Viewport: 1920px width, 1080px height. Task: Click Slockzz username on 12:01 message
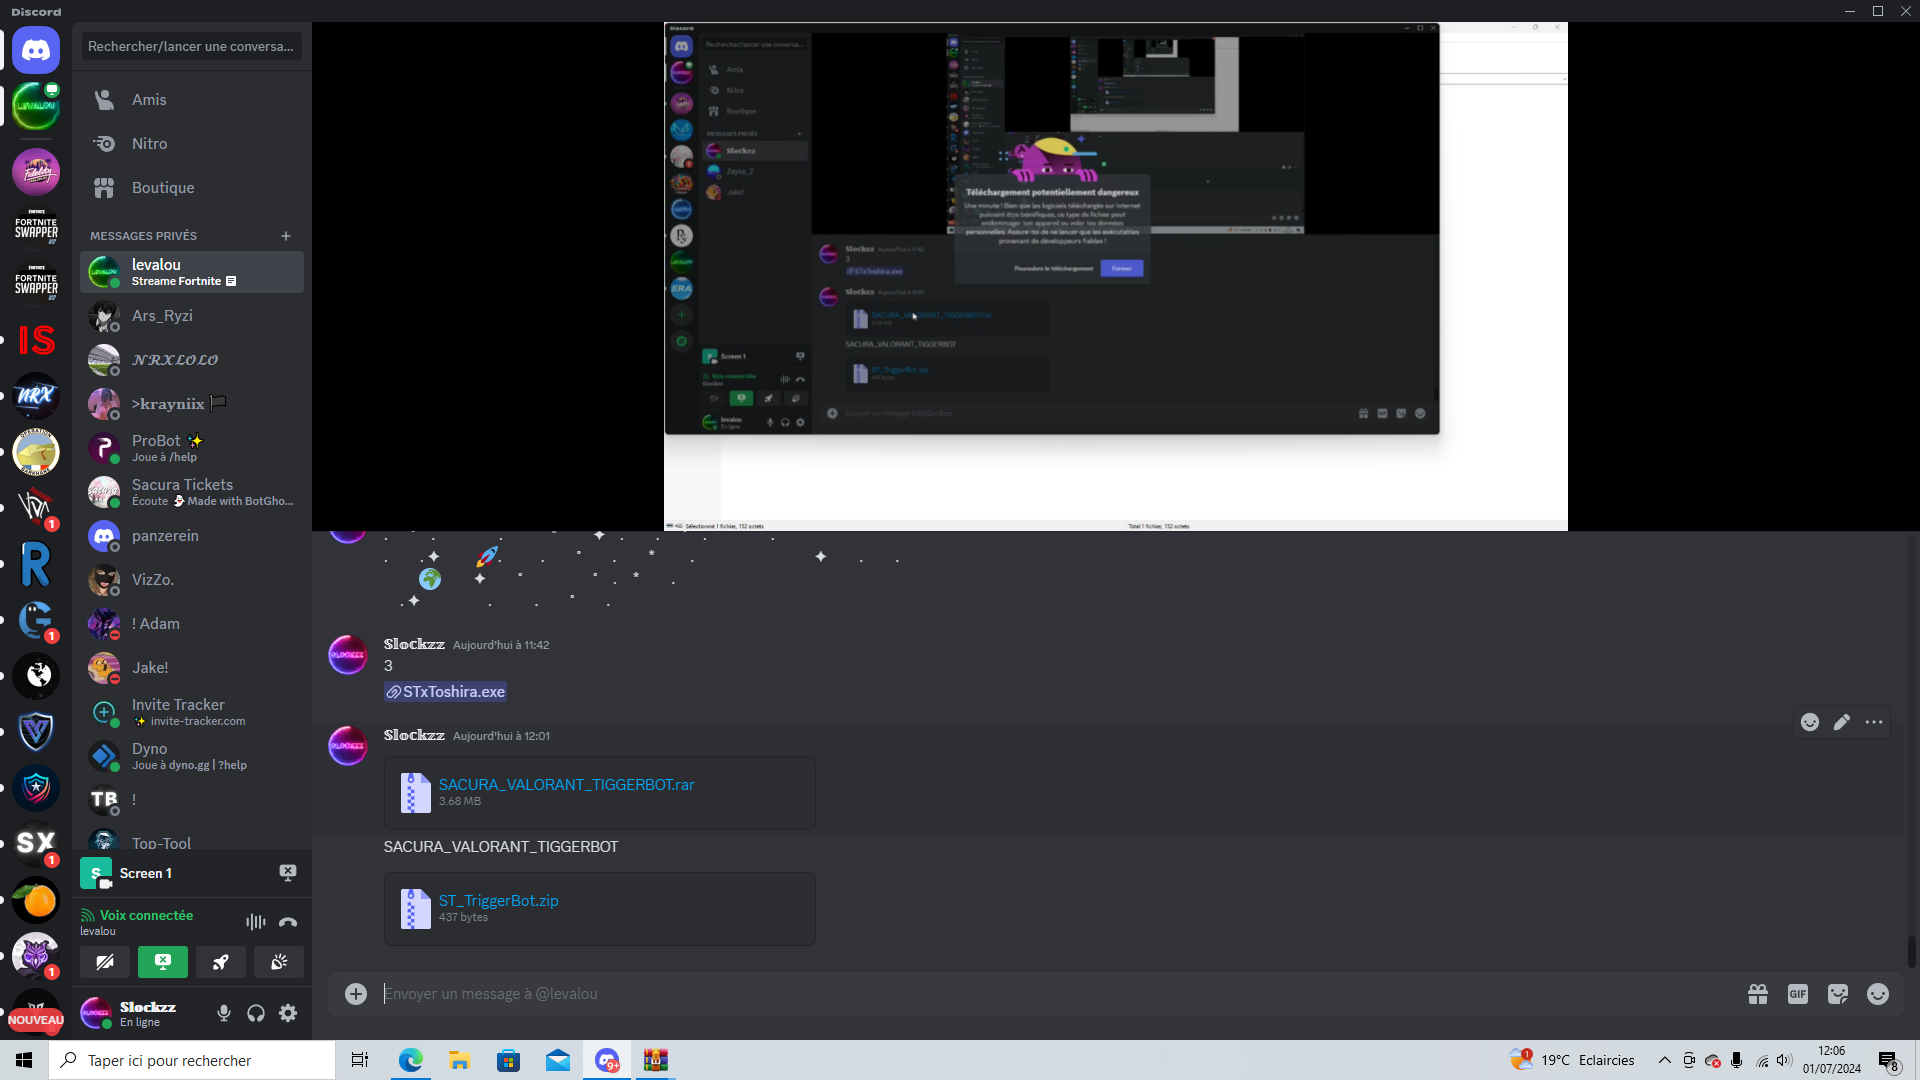pyautogui.click(x=414, y=735)
